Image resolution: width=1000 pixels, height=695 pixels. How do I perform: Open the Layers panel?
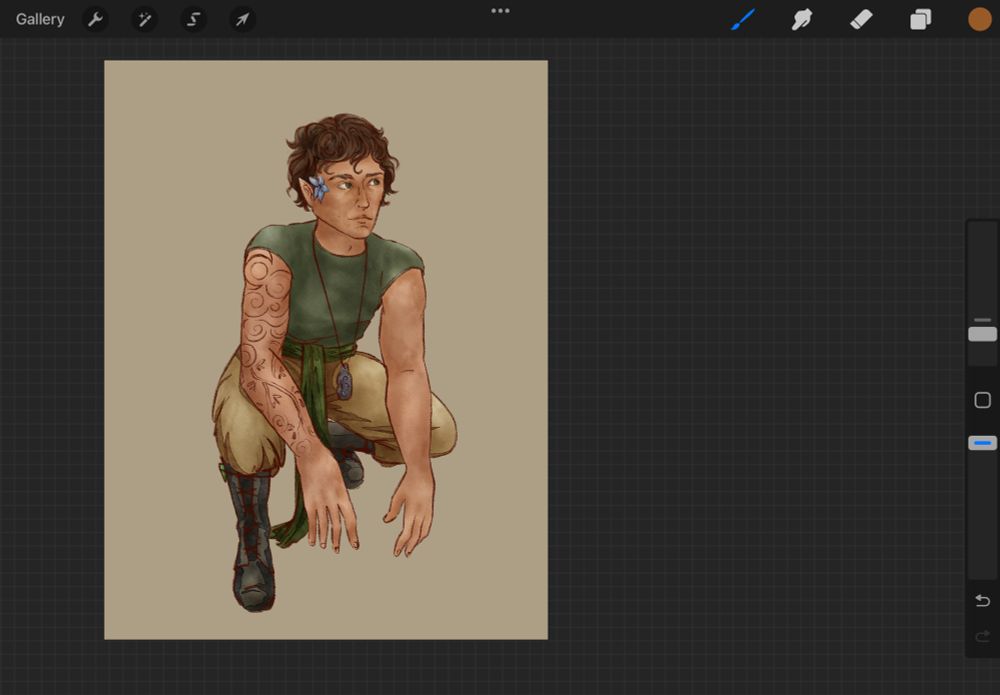click(920, 19)
